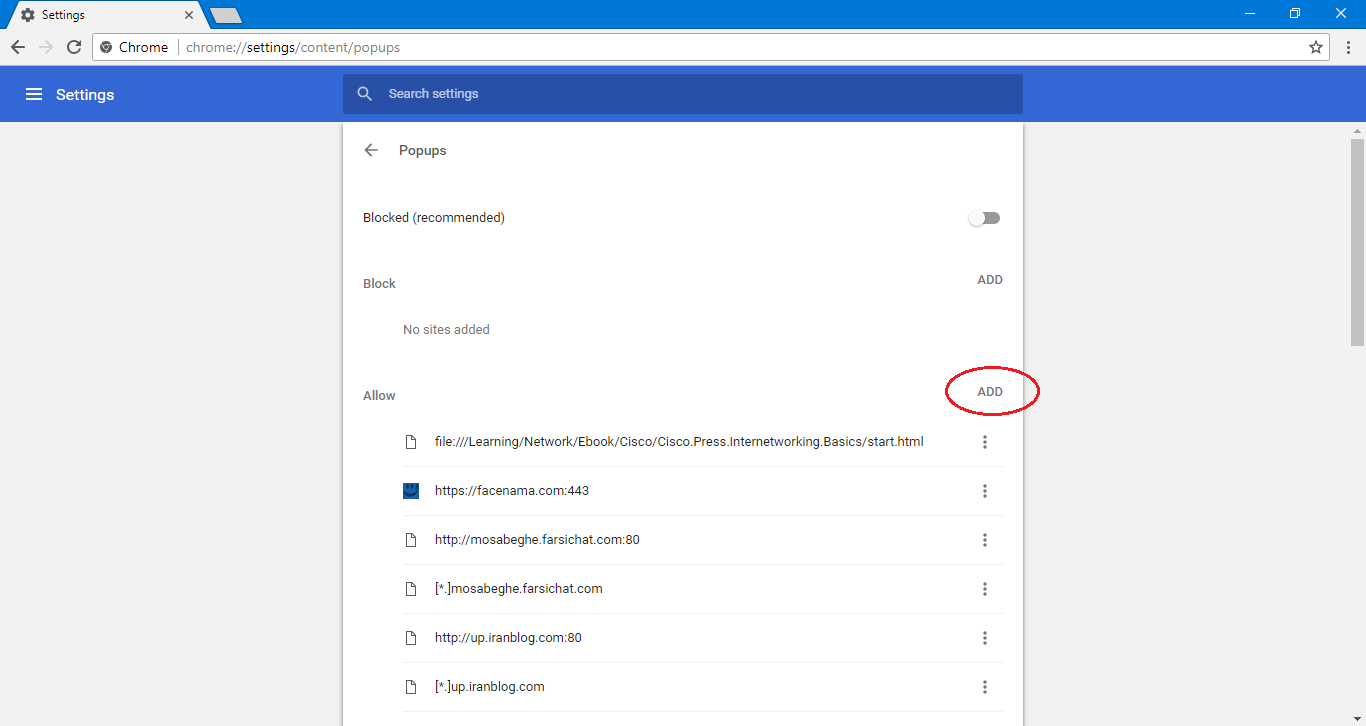Select the Settings browser tab
The image size is (1366, 726).
coord(105,15)
